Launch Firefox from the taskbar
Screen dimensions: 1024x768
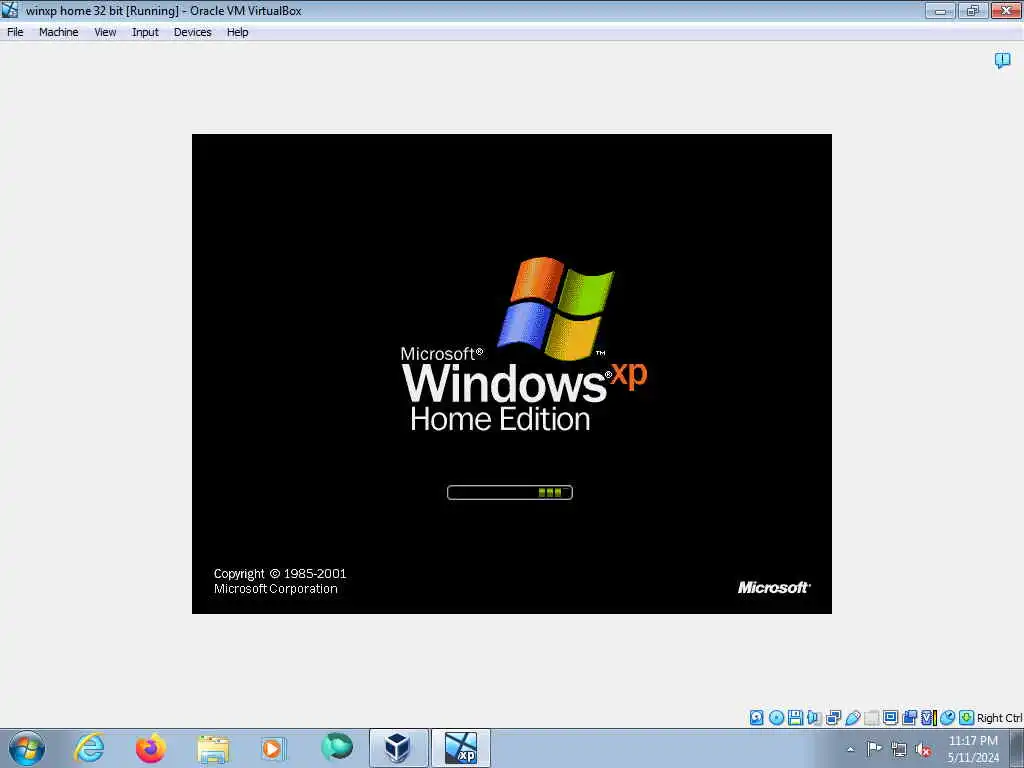tap(151, 748)
